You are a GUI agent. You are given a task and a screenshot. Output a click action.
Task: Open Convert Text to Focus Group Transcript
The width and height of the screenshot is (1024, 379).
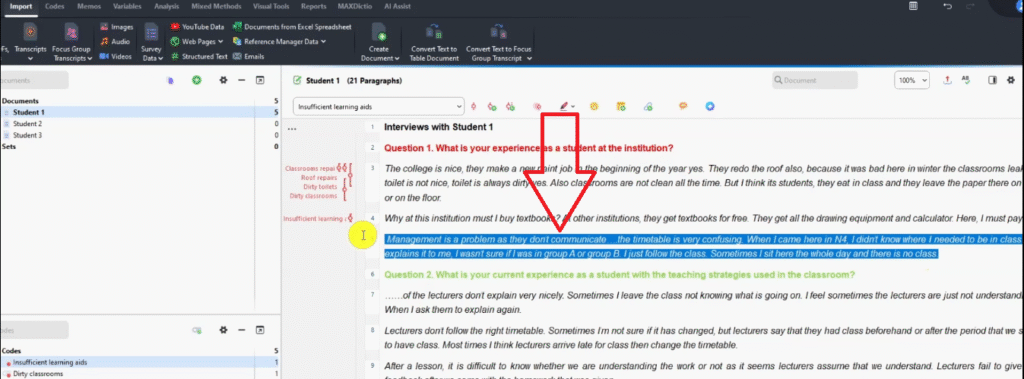(x=498, y=43)
